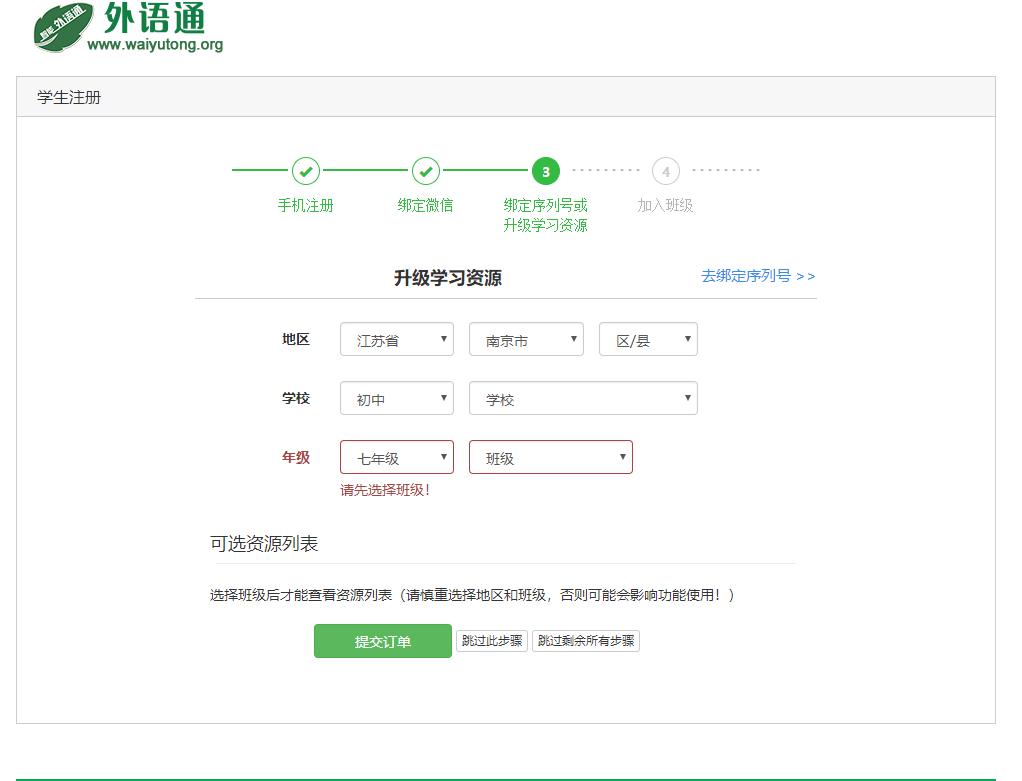This screenshot has height=781, width=1022.
Task: Click the 地区 field label
Action: (295, 339)
